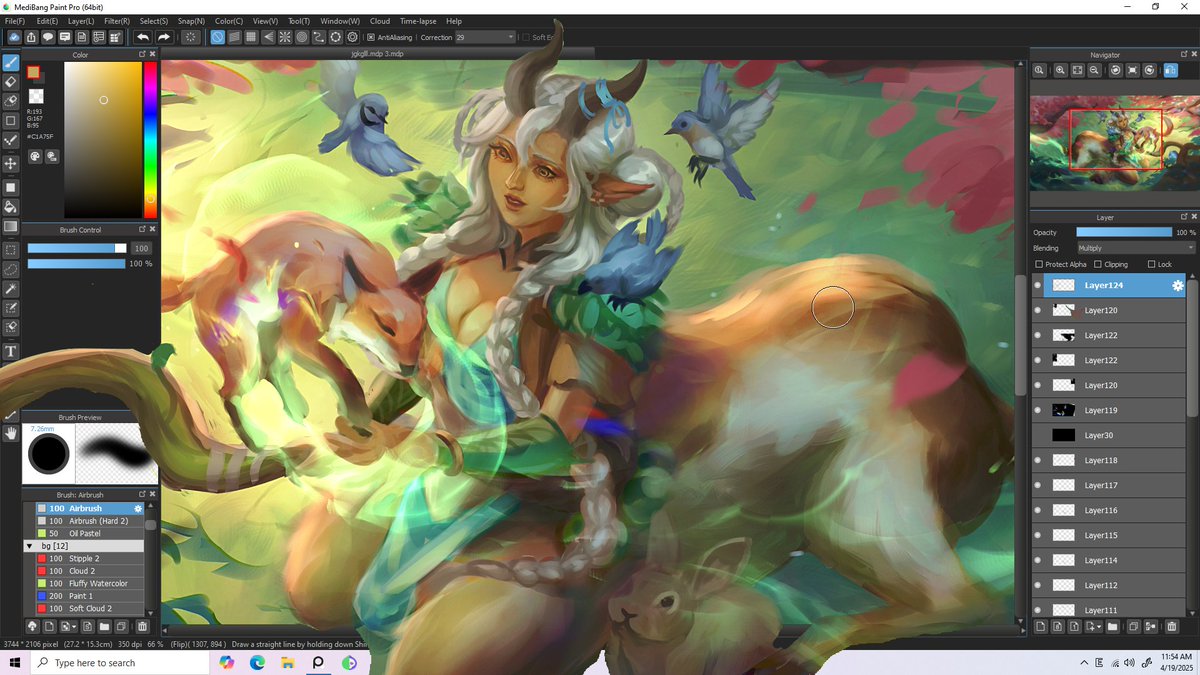The image size is (1200, 675).
Task: Rotate canvas left in Navigator
Action: [1115, 70]
